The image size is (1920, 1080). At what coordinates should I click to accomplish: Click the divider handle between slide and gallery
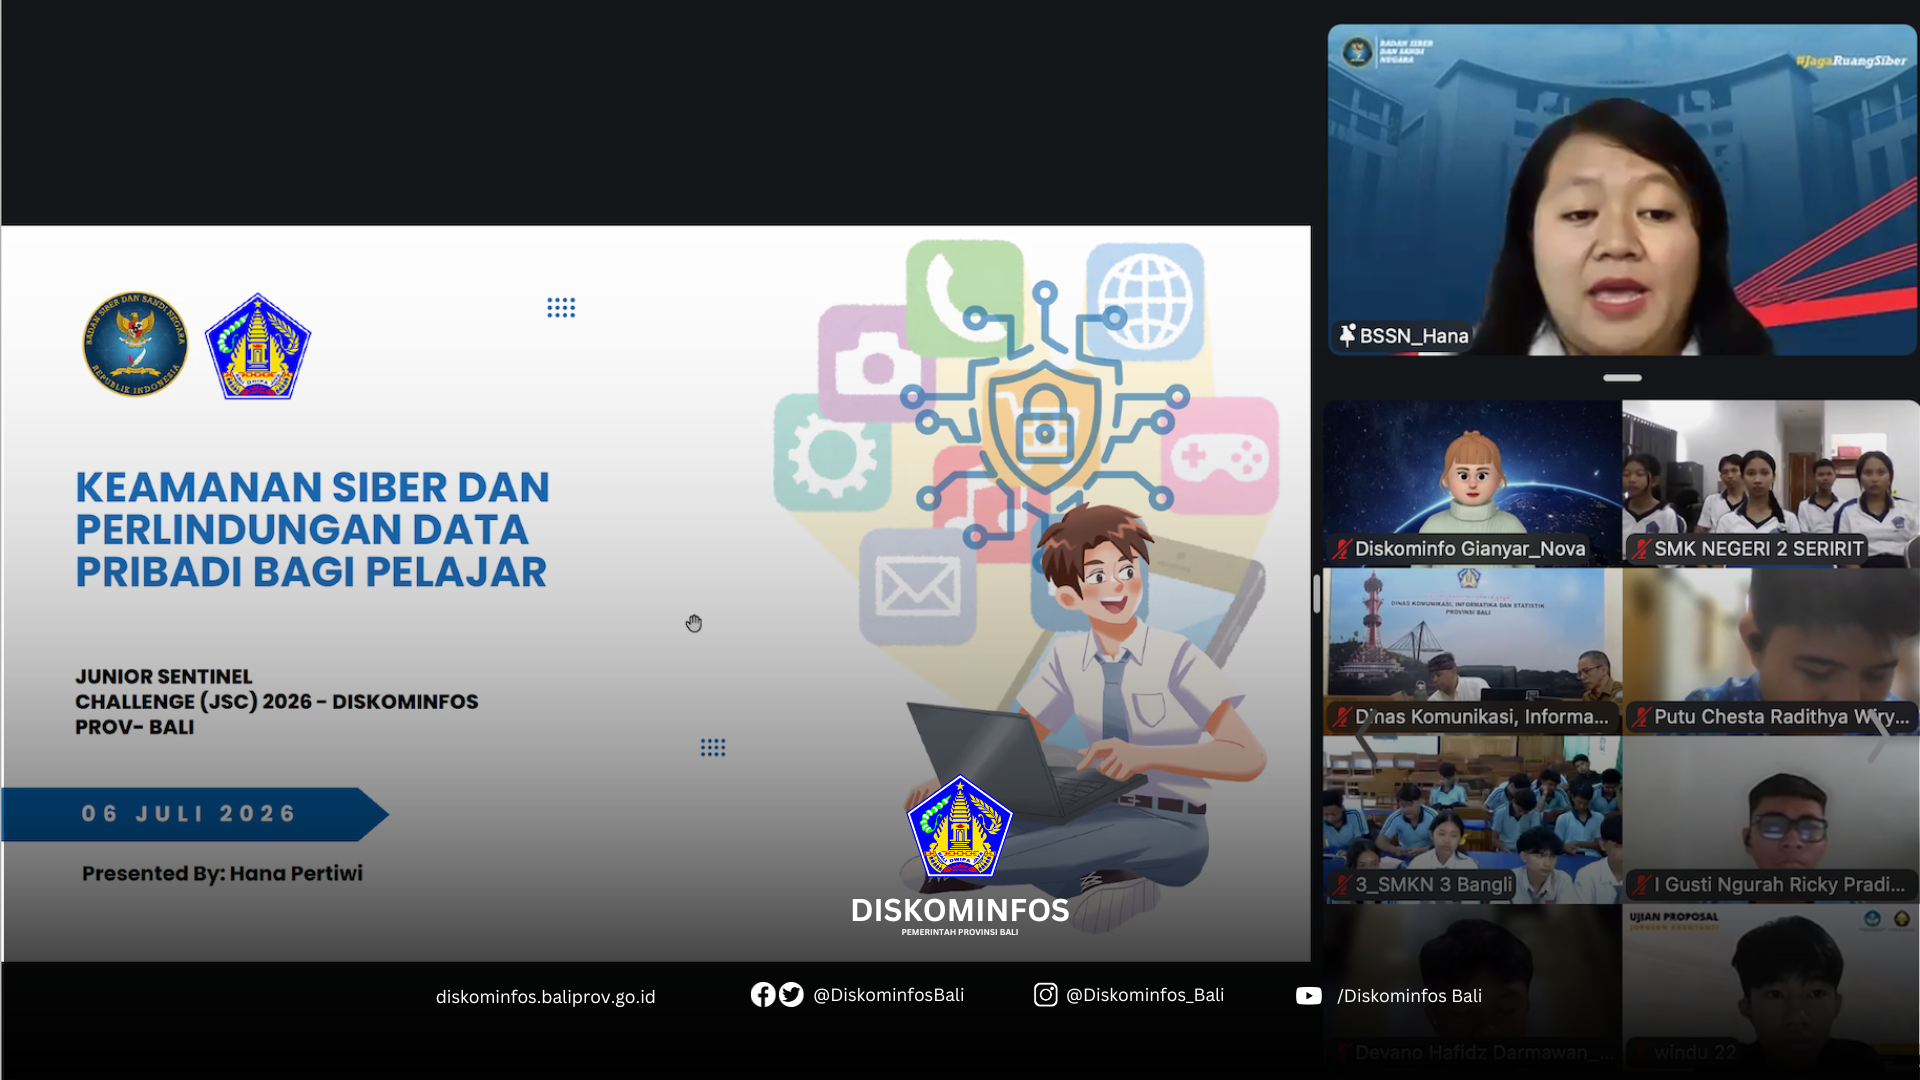coord(1317,594)
